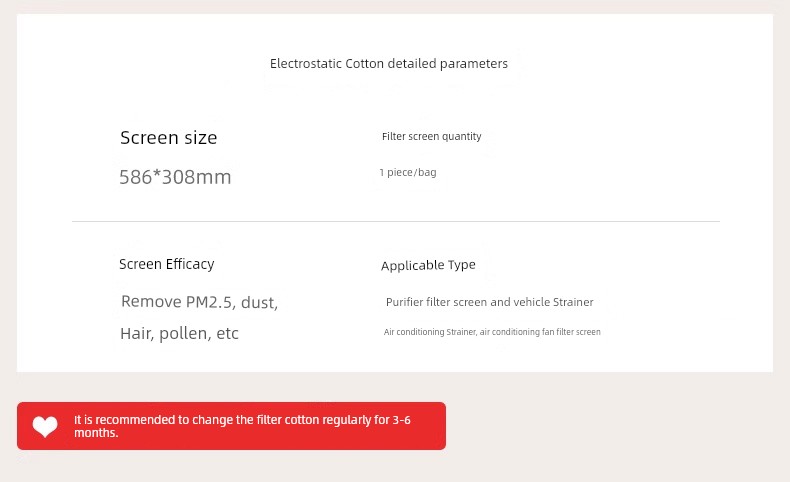
Task: Click the word 'Electrostatic' in the title
Action: click(x=306, y=63)
